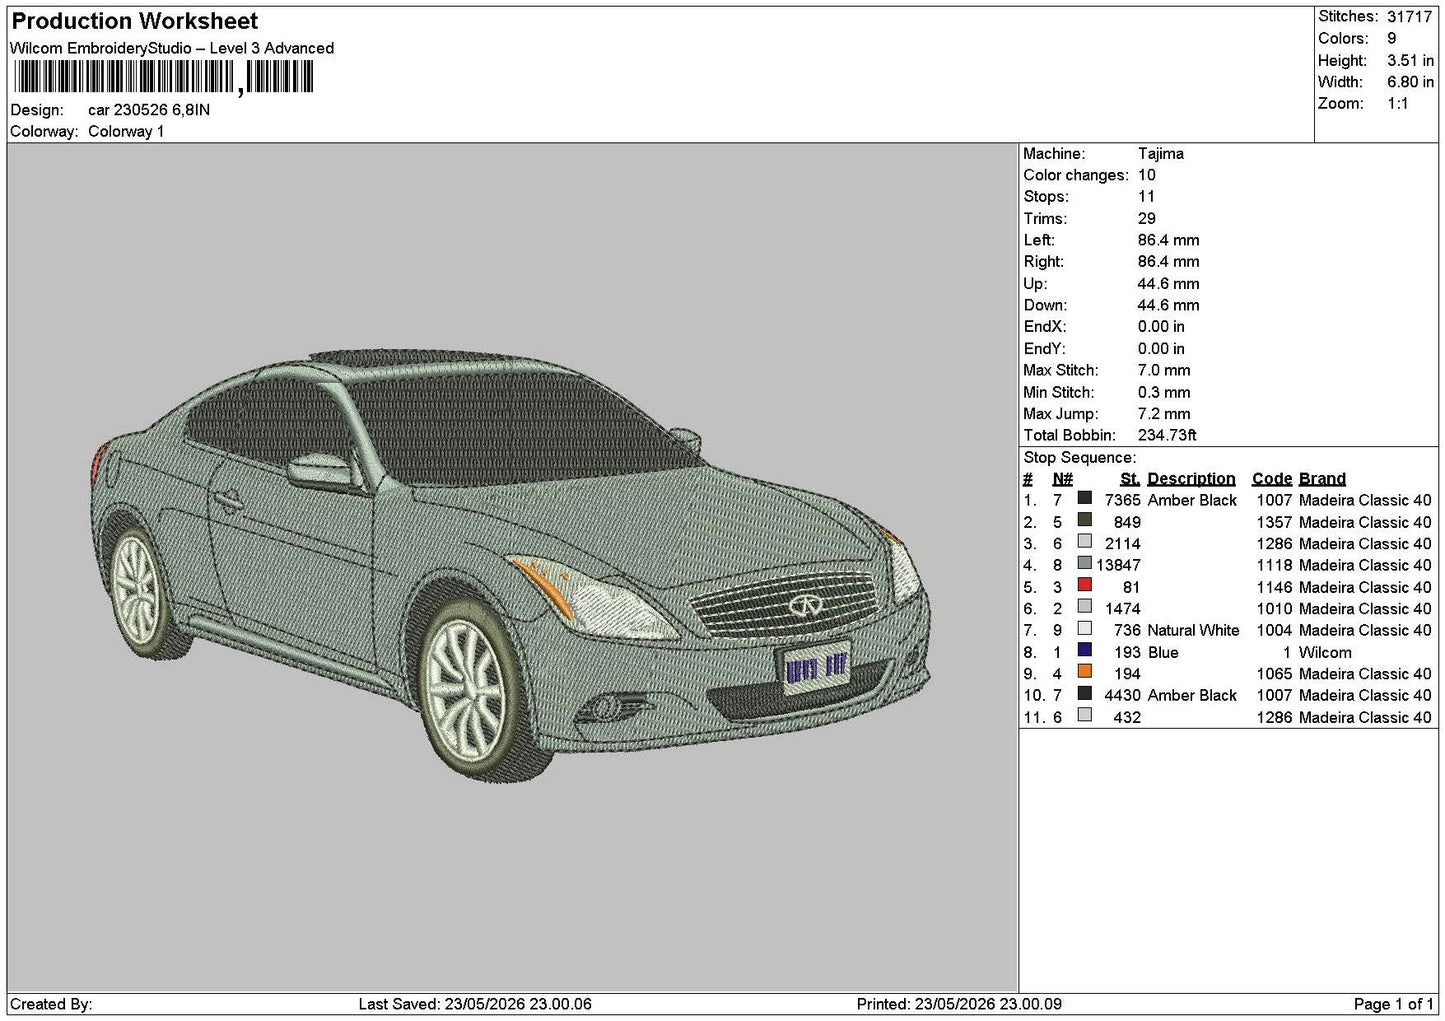
Task: Click the 'Left:' label
Action: pyautogui.click(x=1039, y=240)
